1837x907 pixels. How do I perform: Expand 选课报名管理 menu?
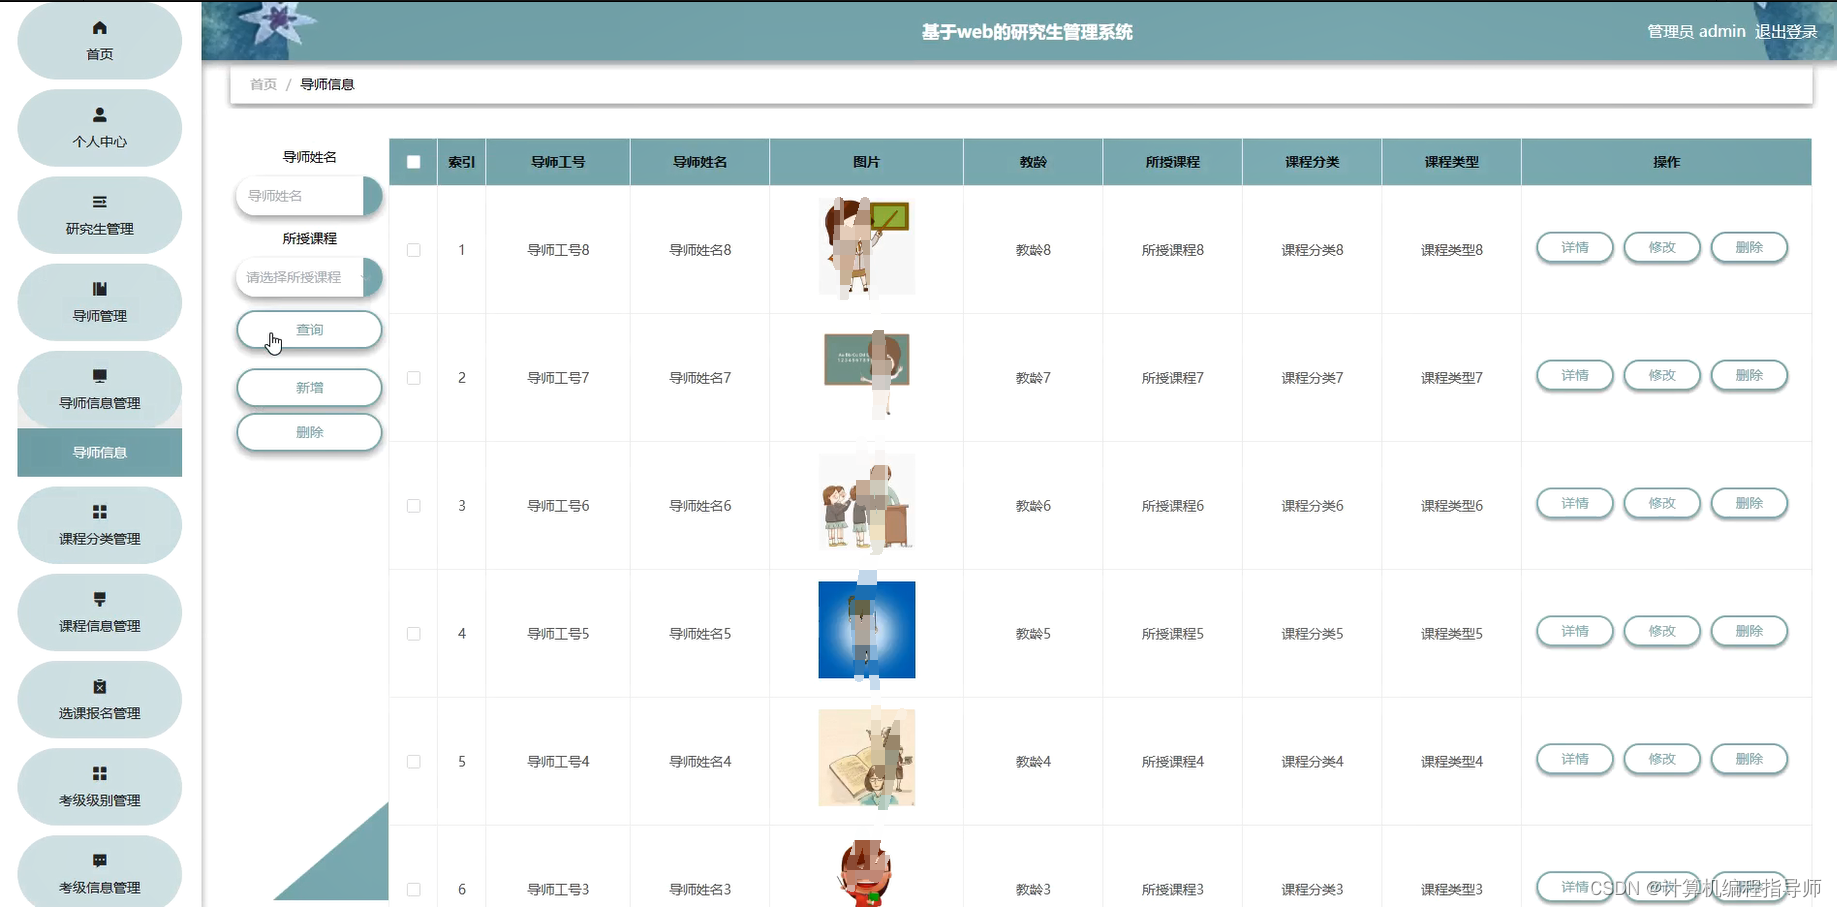pyautogui.click(x=99, y=699)
